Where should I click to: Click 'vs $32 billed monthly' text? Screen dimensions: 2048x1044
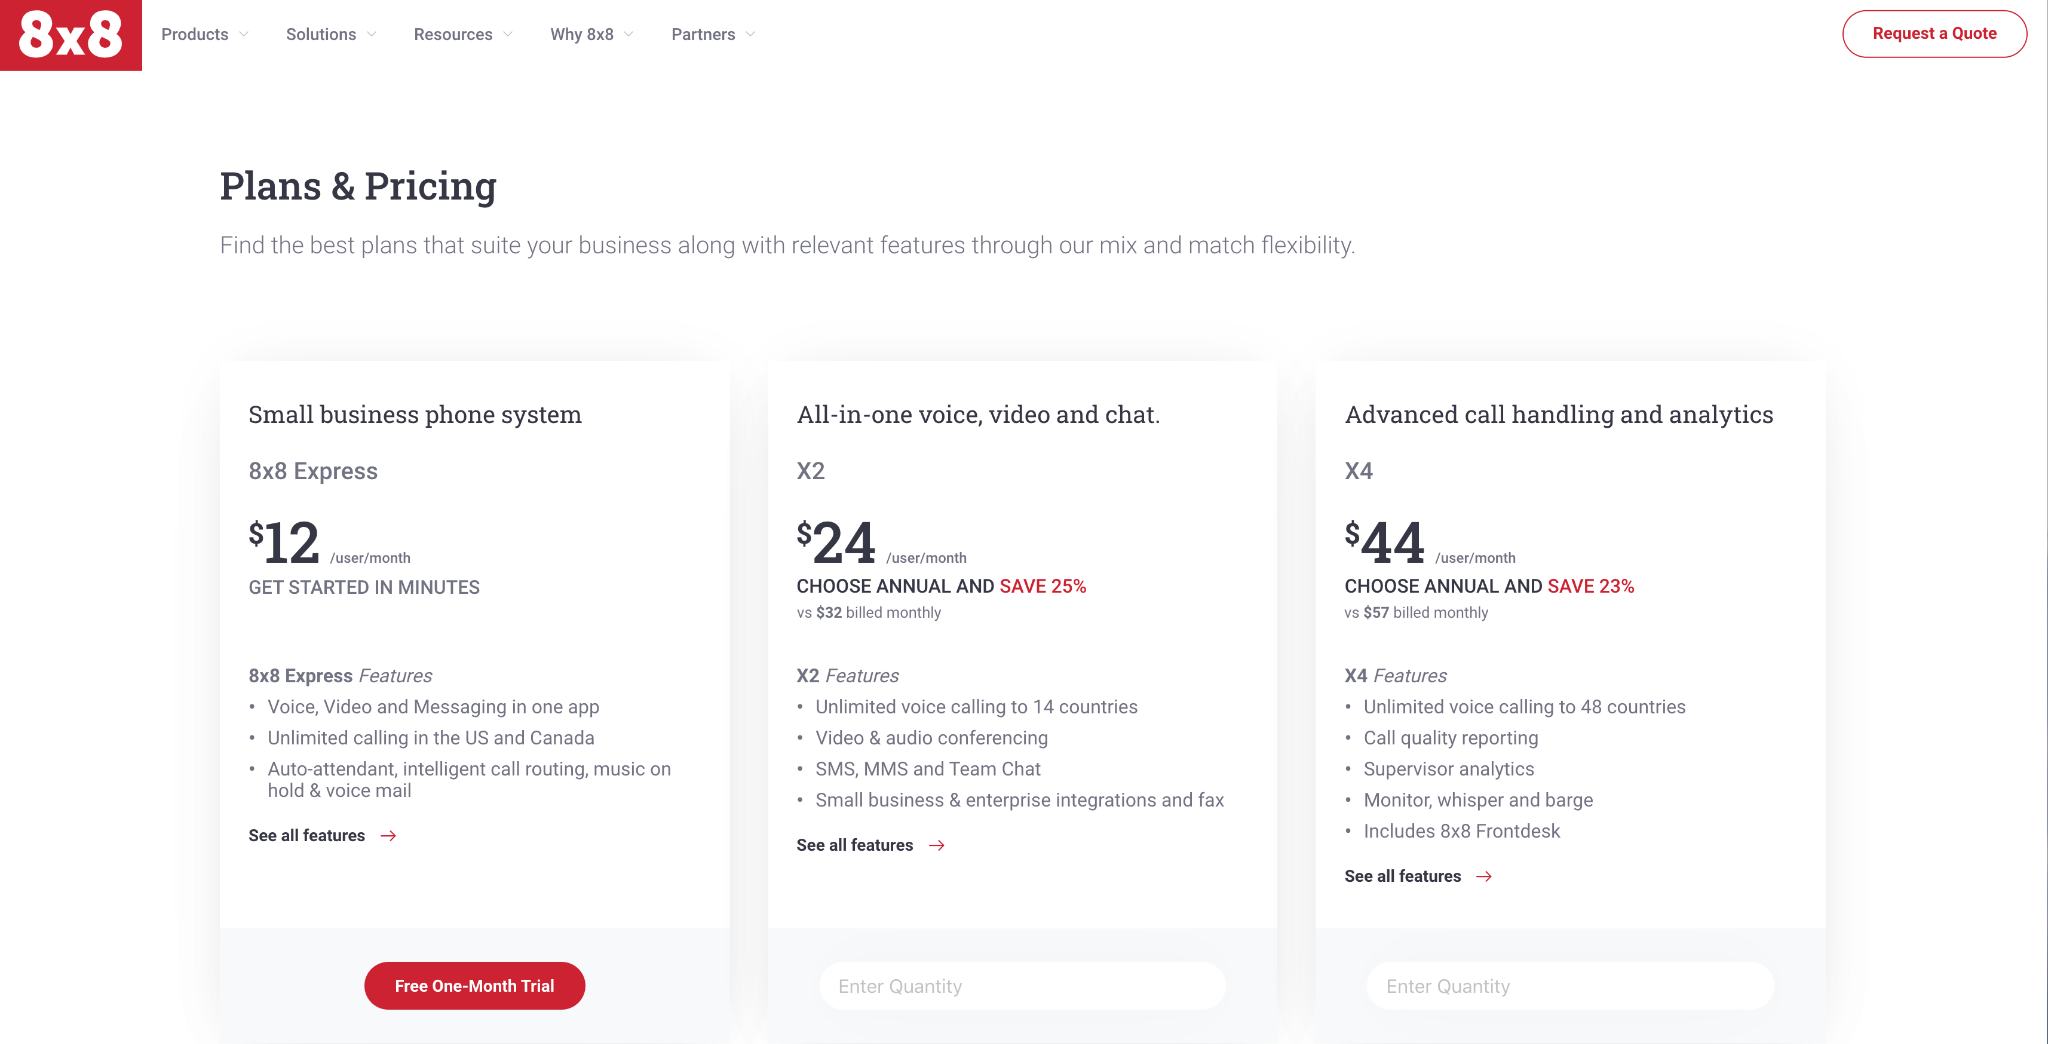869,613
